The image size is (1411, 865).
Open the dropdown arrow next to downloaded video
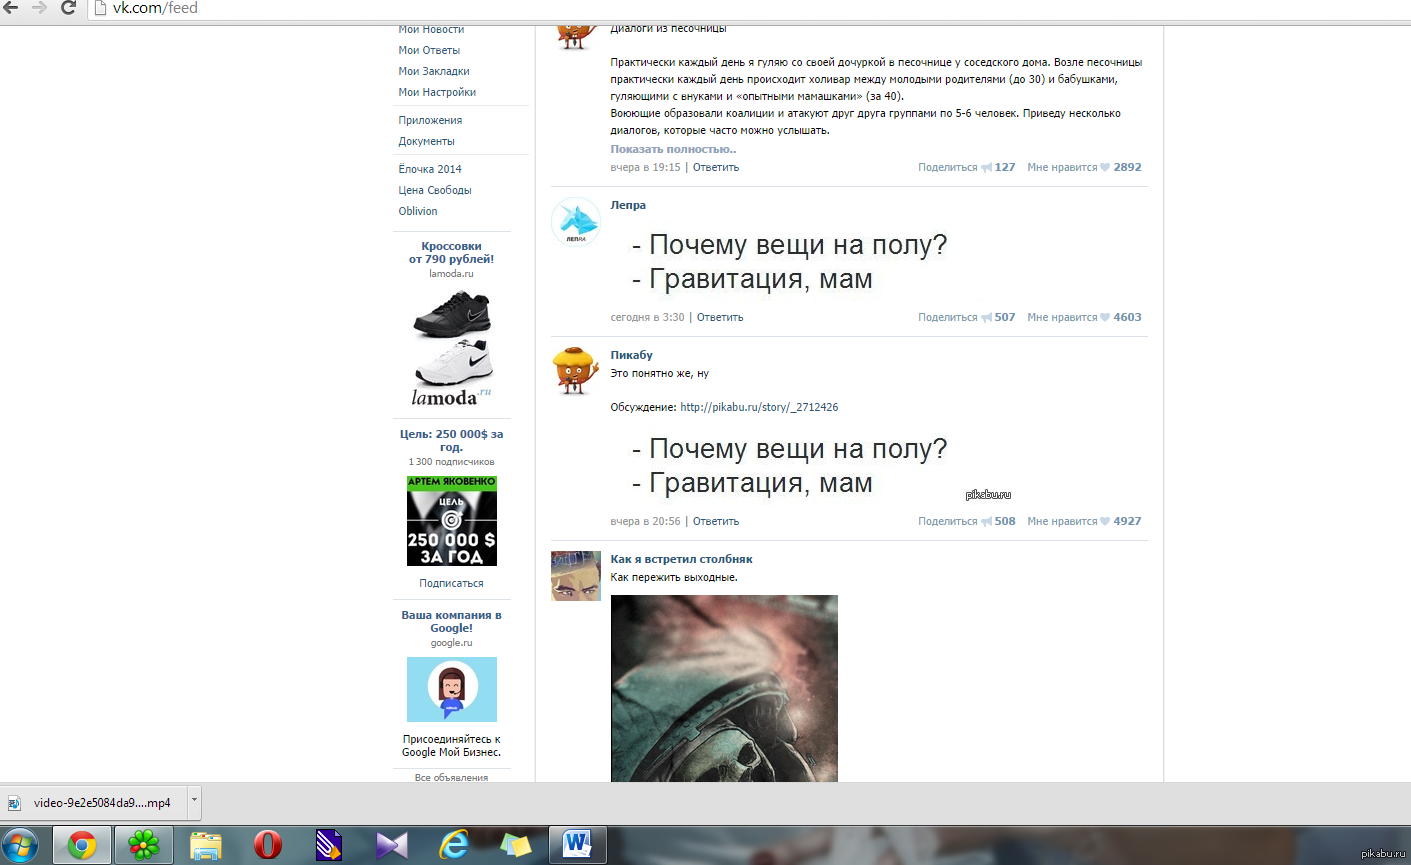pos(194,801)
